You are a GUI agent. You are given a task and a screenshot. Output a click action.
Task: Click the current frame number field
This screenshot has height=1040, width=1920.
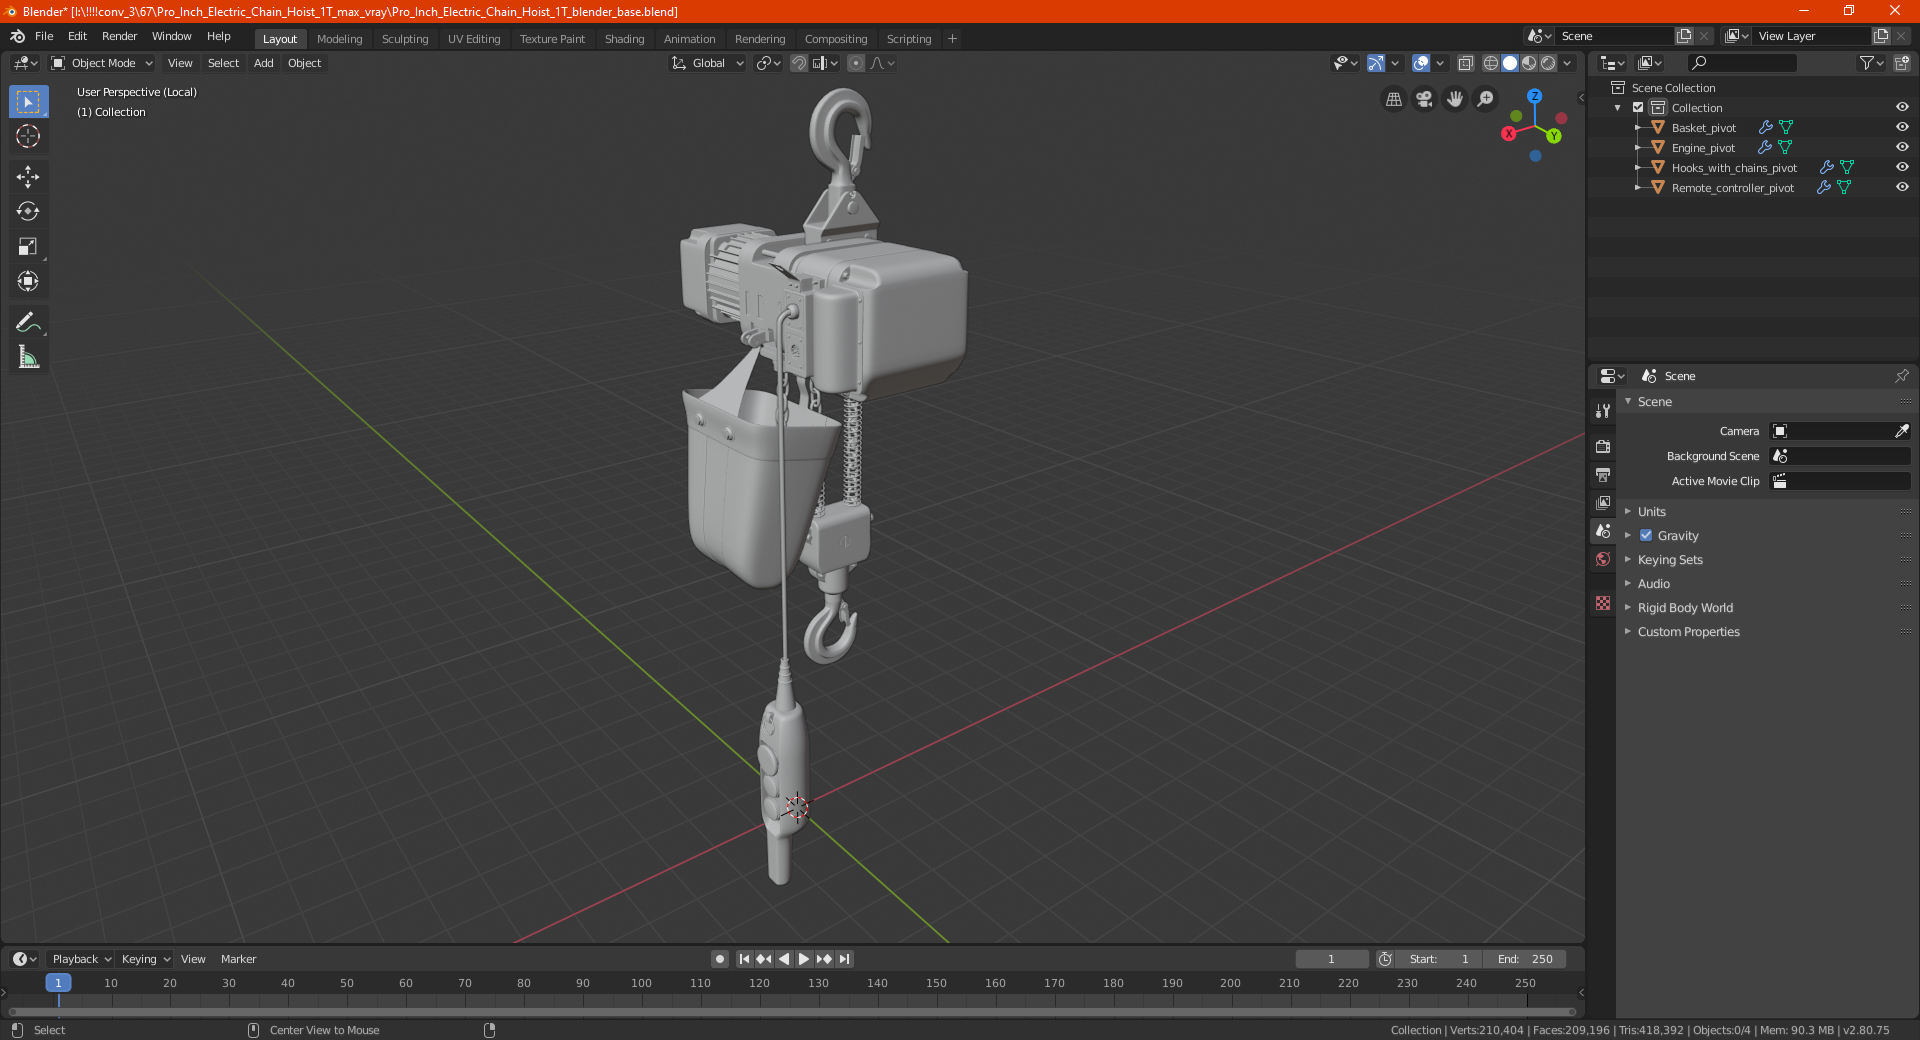click(x=1331, y=959)
